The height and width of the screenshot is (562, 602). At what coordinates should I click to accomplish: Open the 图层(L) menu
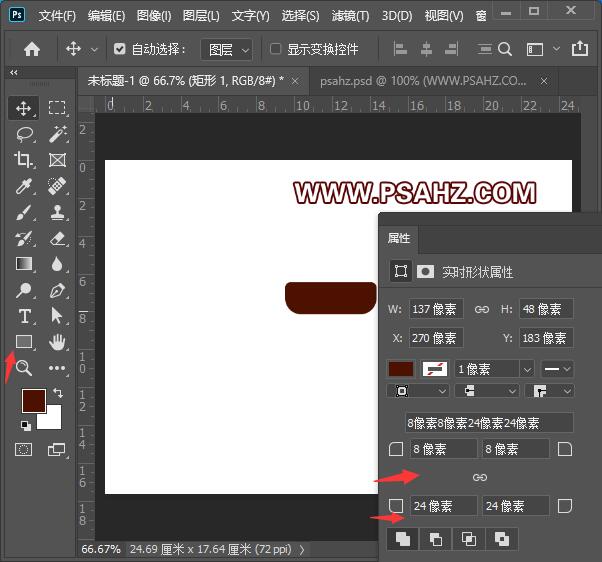(201, 16)
